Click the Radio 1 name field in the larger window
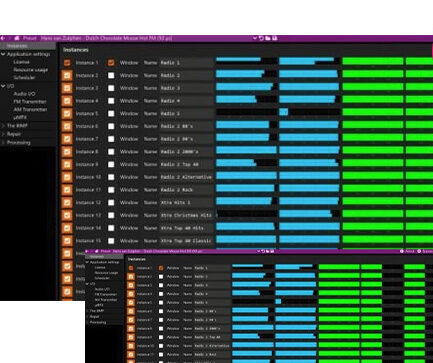The image size is (433, 363). [186, 63]
